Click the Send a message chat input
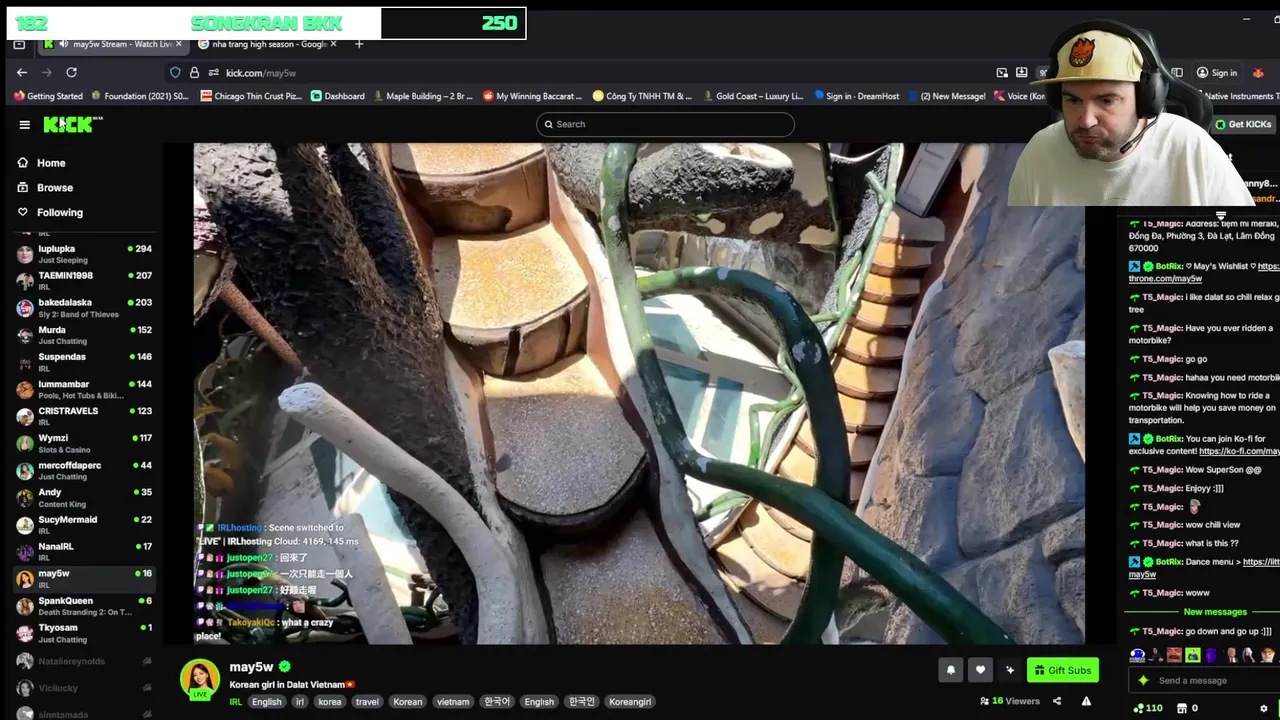Image resolution: width=1280 pixels, height=720 pixels. click(x=1203, y=680)
